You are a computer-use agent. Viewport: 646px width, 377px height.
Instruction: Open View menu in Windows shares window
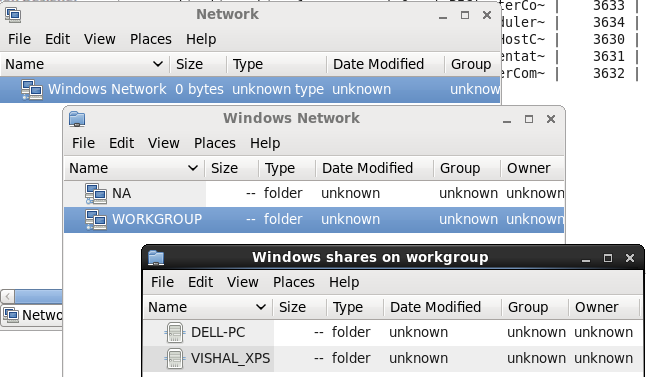[x=243, y=282]
